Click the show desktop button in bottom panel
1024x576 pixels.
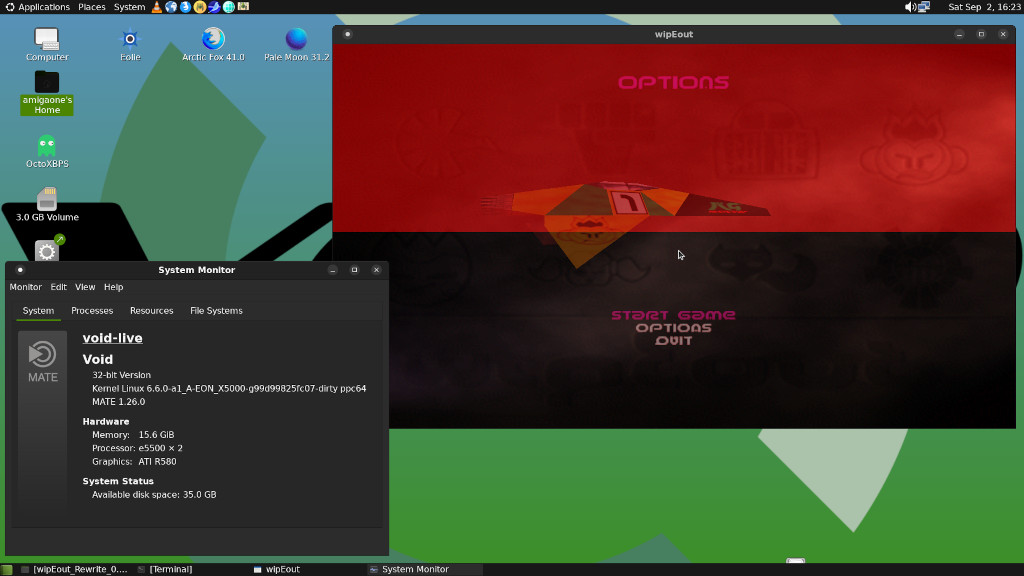(x=7, y=569)
